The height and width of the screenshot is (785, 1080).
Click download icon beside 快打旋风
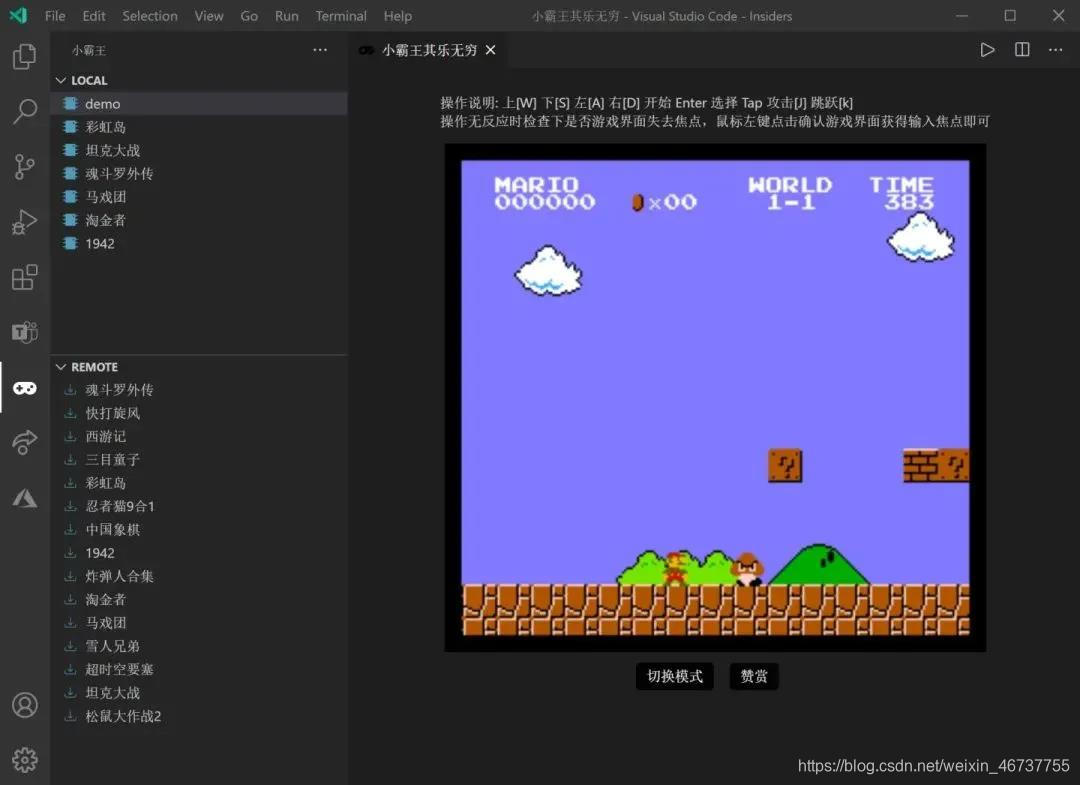[70, 413]
